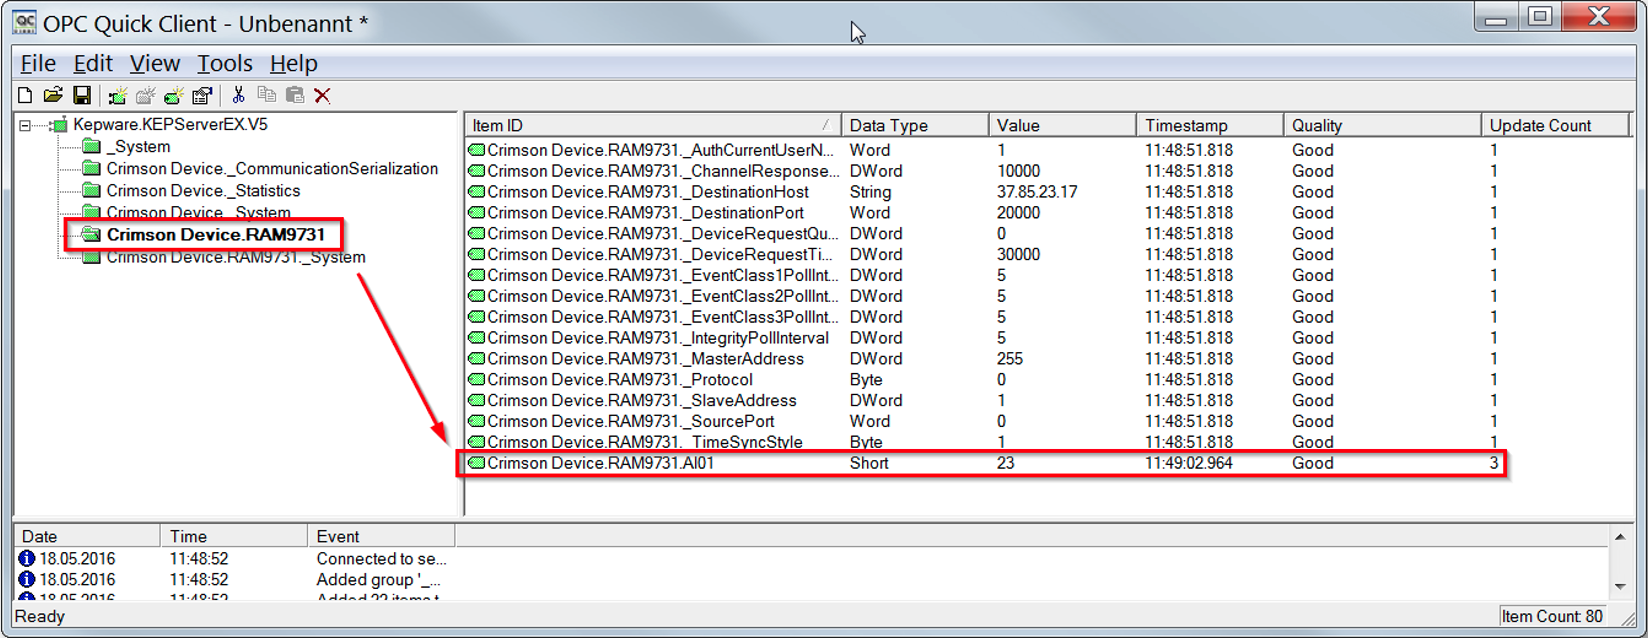Click the String data type cell

[x=870, y=192]
